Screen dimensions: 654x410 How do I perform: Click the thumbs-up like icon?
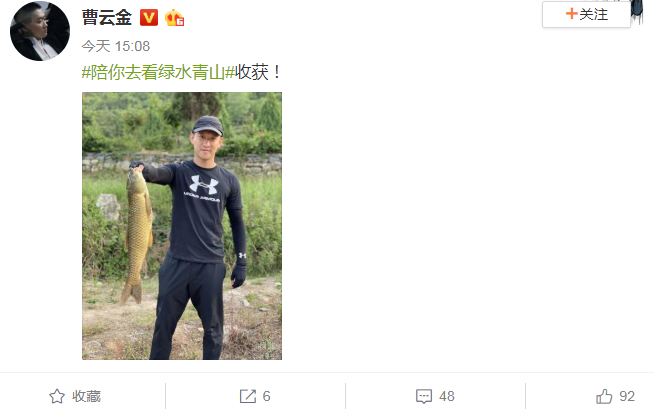604,396
